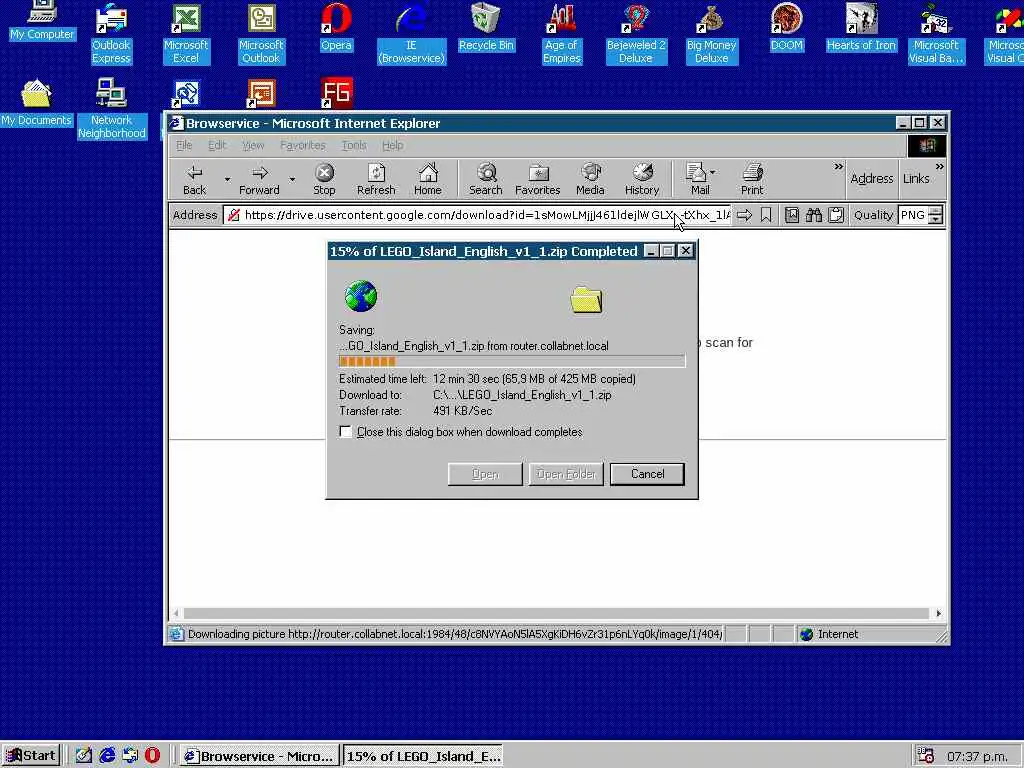1024x768 pixels.
Task: Expand the Links bar chevron
Action: click(939, 167)
